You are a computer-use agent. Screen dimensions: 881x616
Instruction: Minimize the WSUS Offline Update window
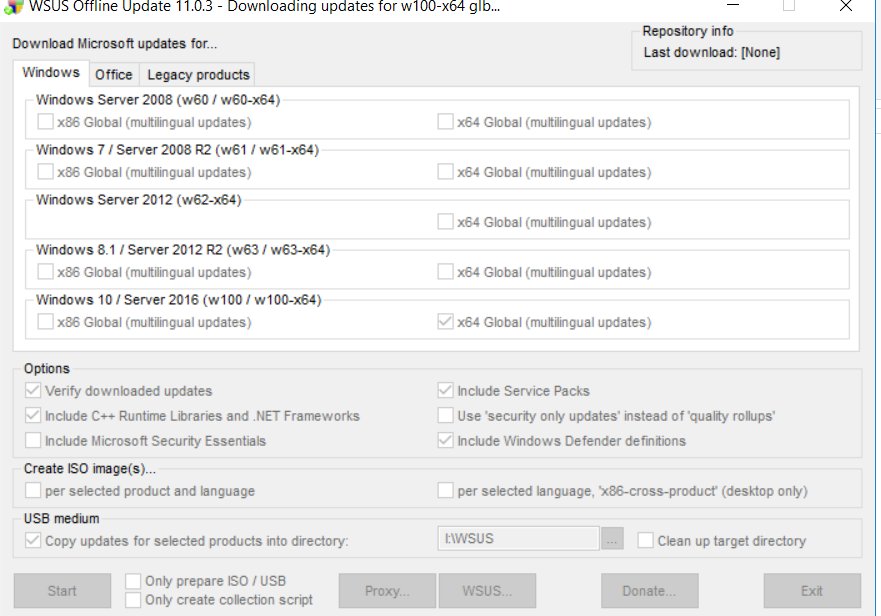[733, 6]
